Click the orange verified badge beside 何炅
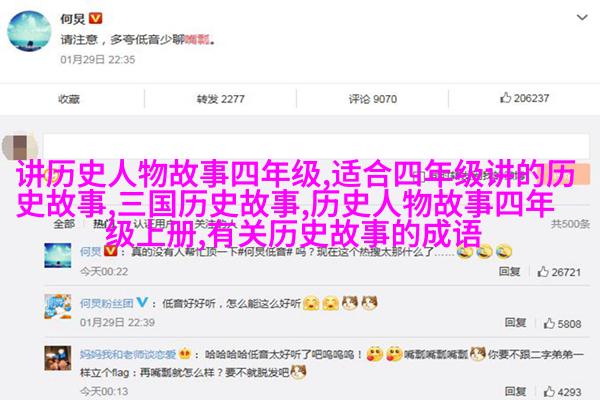The height and width of the screenshot is (400, 600). [96, 18]
